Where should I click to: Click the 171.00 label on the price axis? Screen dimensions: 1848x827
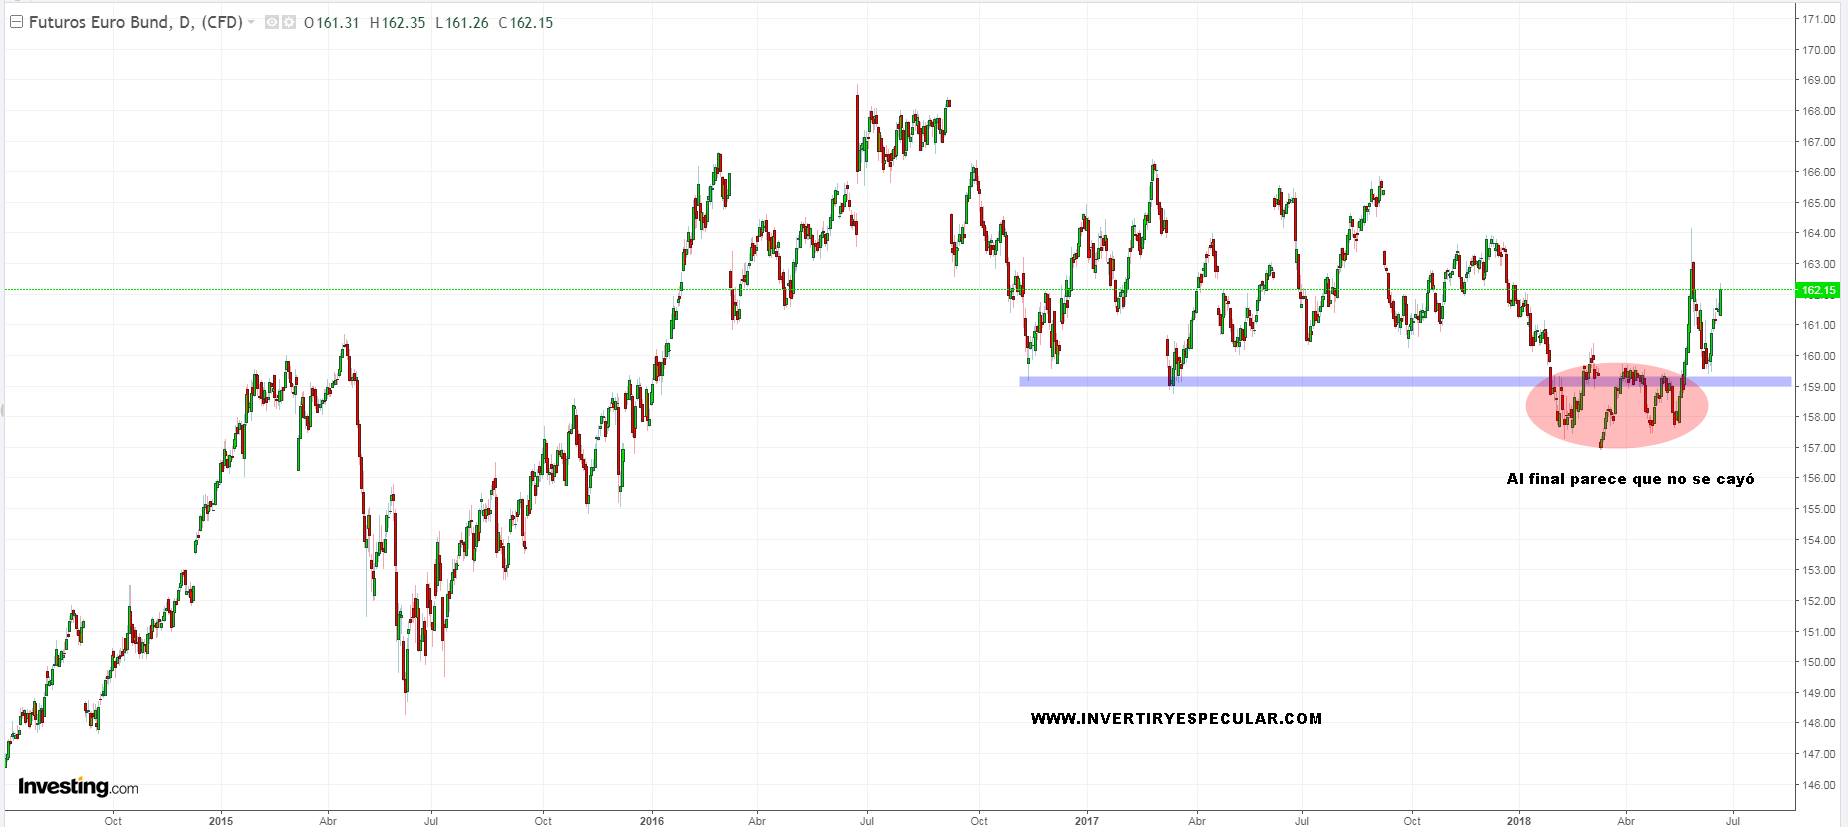(1818, 19)
